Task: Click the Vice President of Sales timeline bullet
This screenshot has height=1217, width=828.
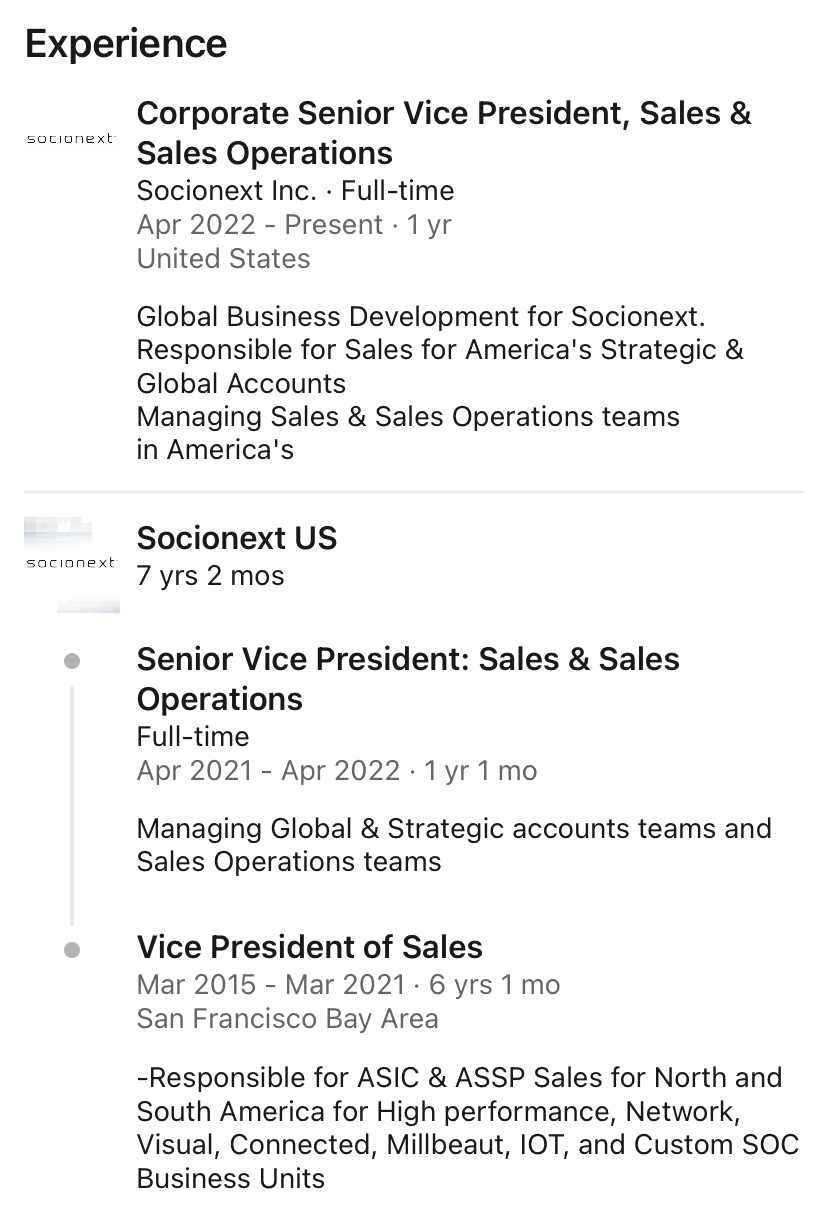Action: click(71, 949)
